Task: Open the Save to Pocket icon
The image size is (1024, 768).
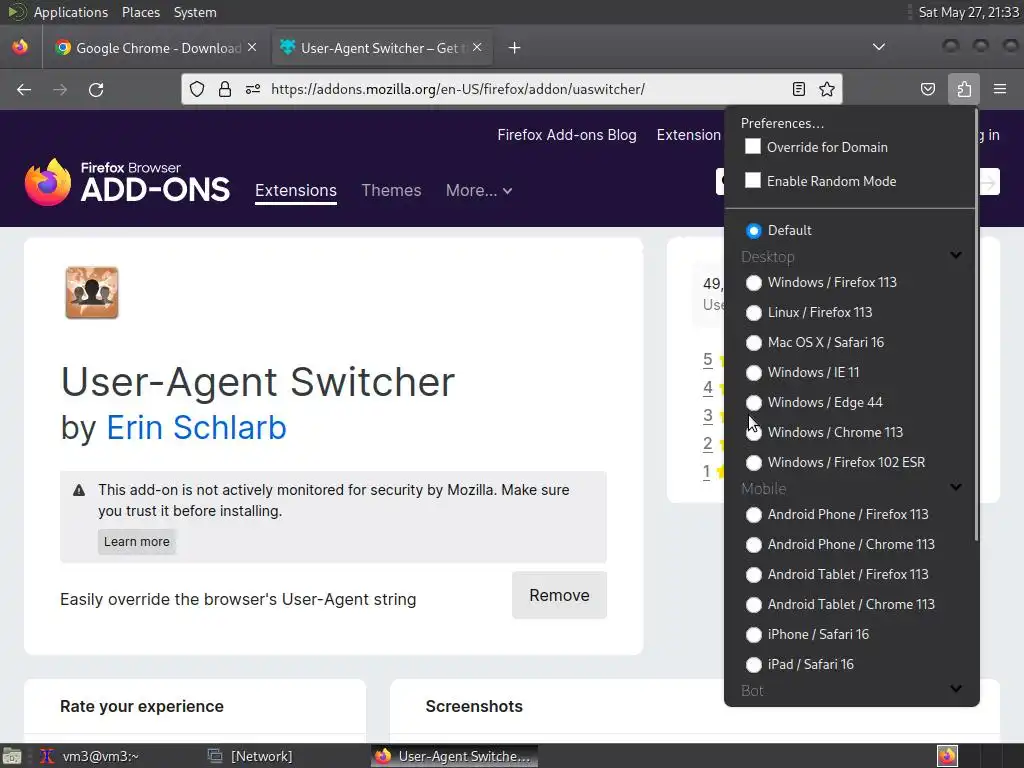Action: pyautogui.click(x=928, y=89)
